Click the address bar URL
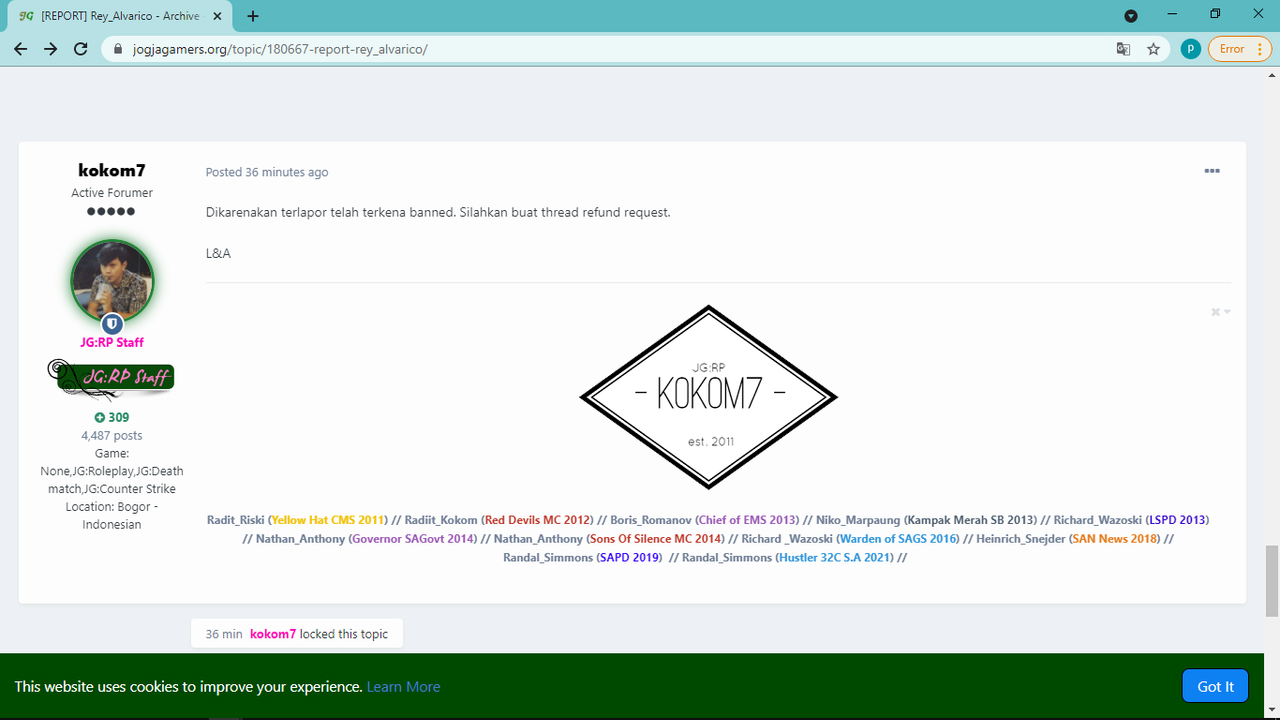This screenshot has width=1280, height=720. (x=280, y=49)
